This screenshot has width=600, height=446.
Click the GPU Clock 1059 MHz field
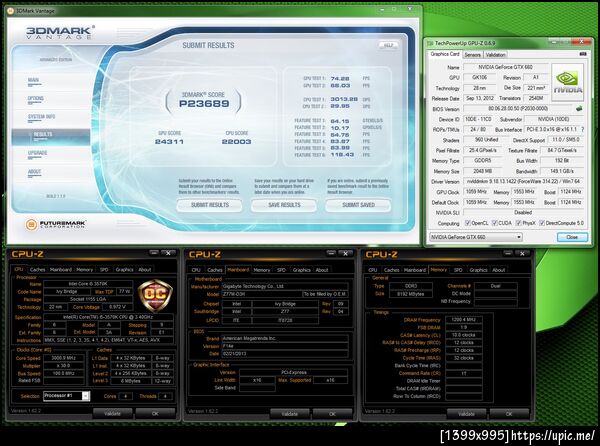pos(476,192)
